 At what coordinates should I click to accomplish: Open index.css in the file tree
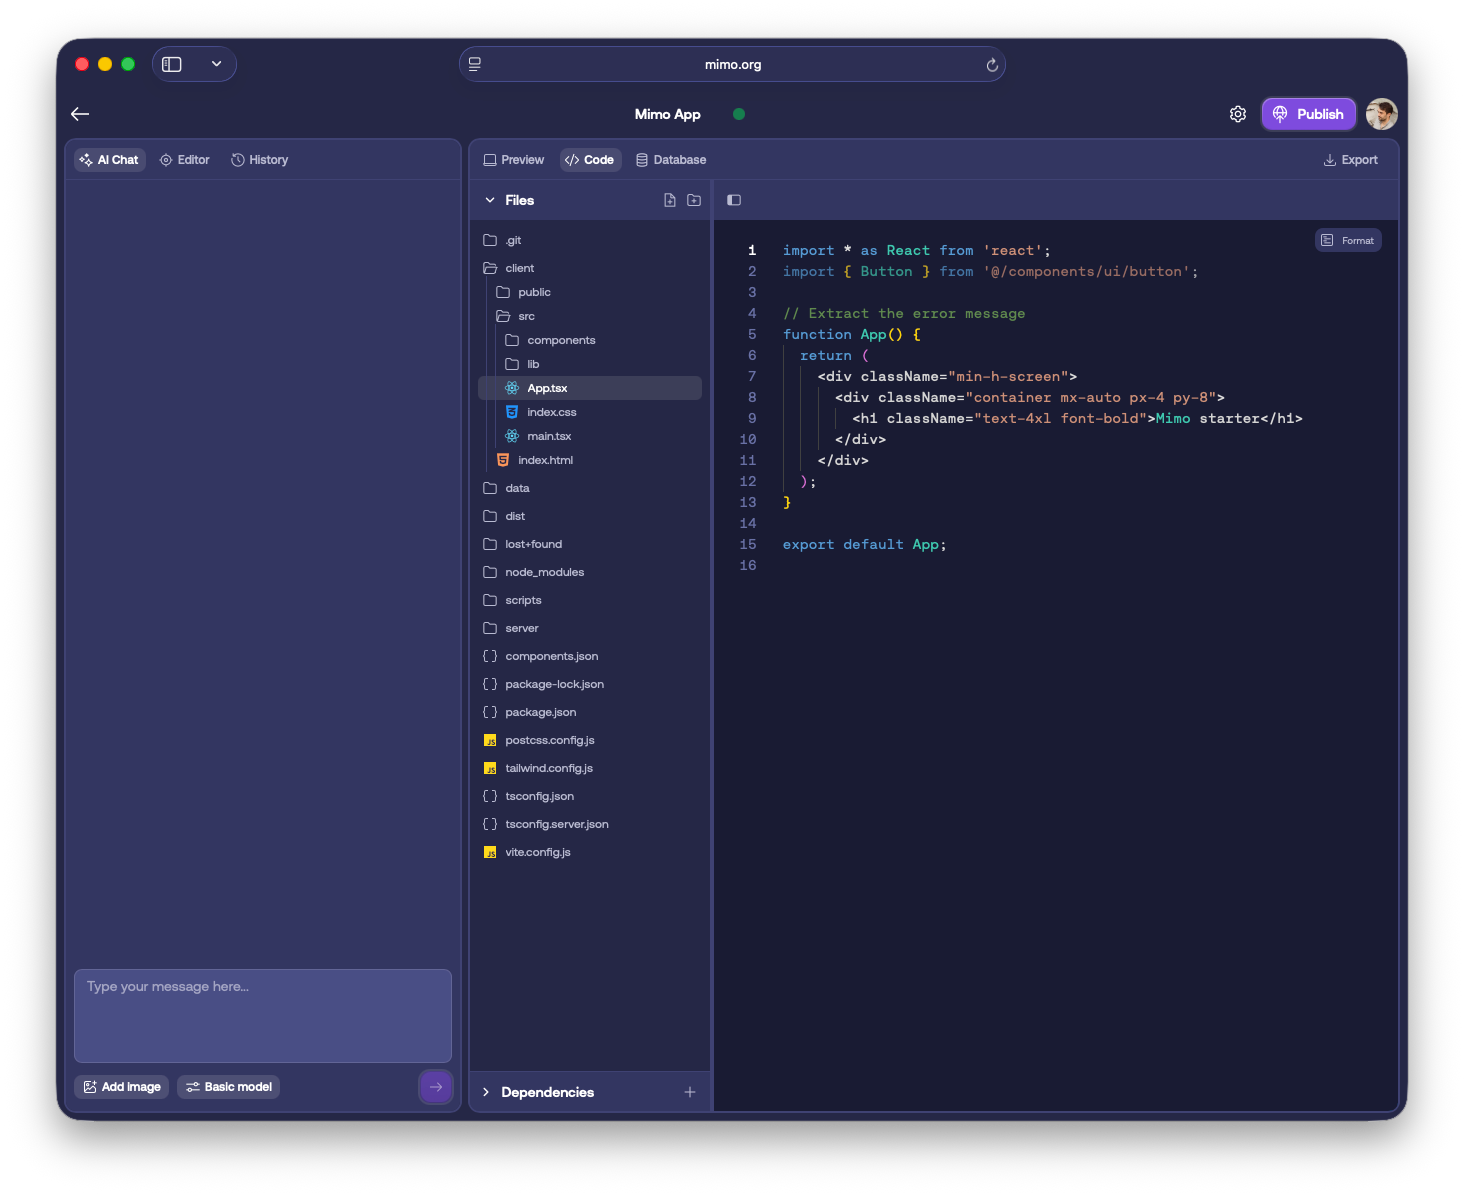(552, 412)
